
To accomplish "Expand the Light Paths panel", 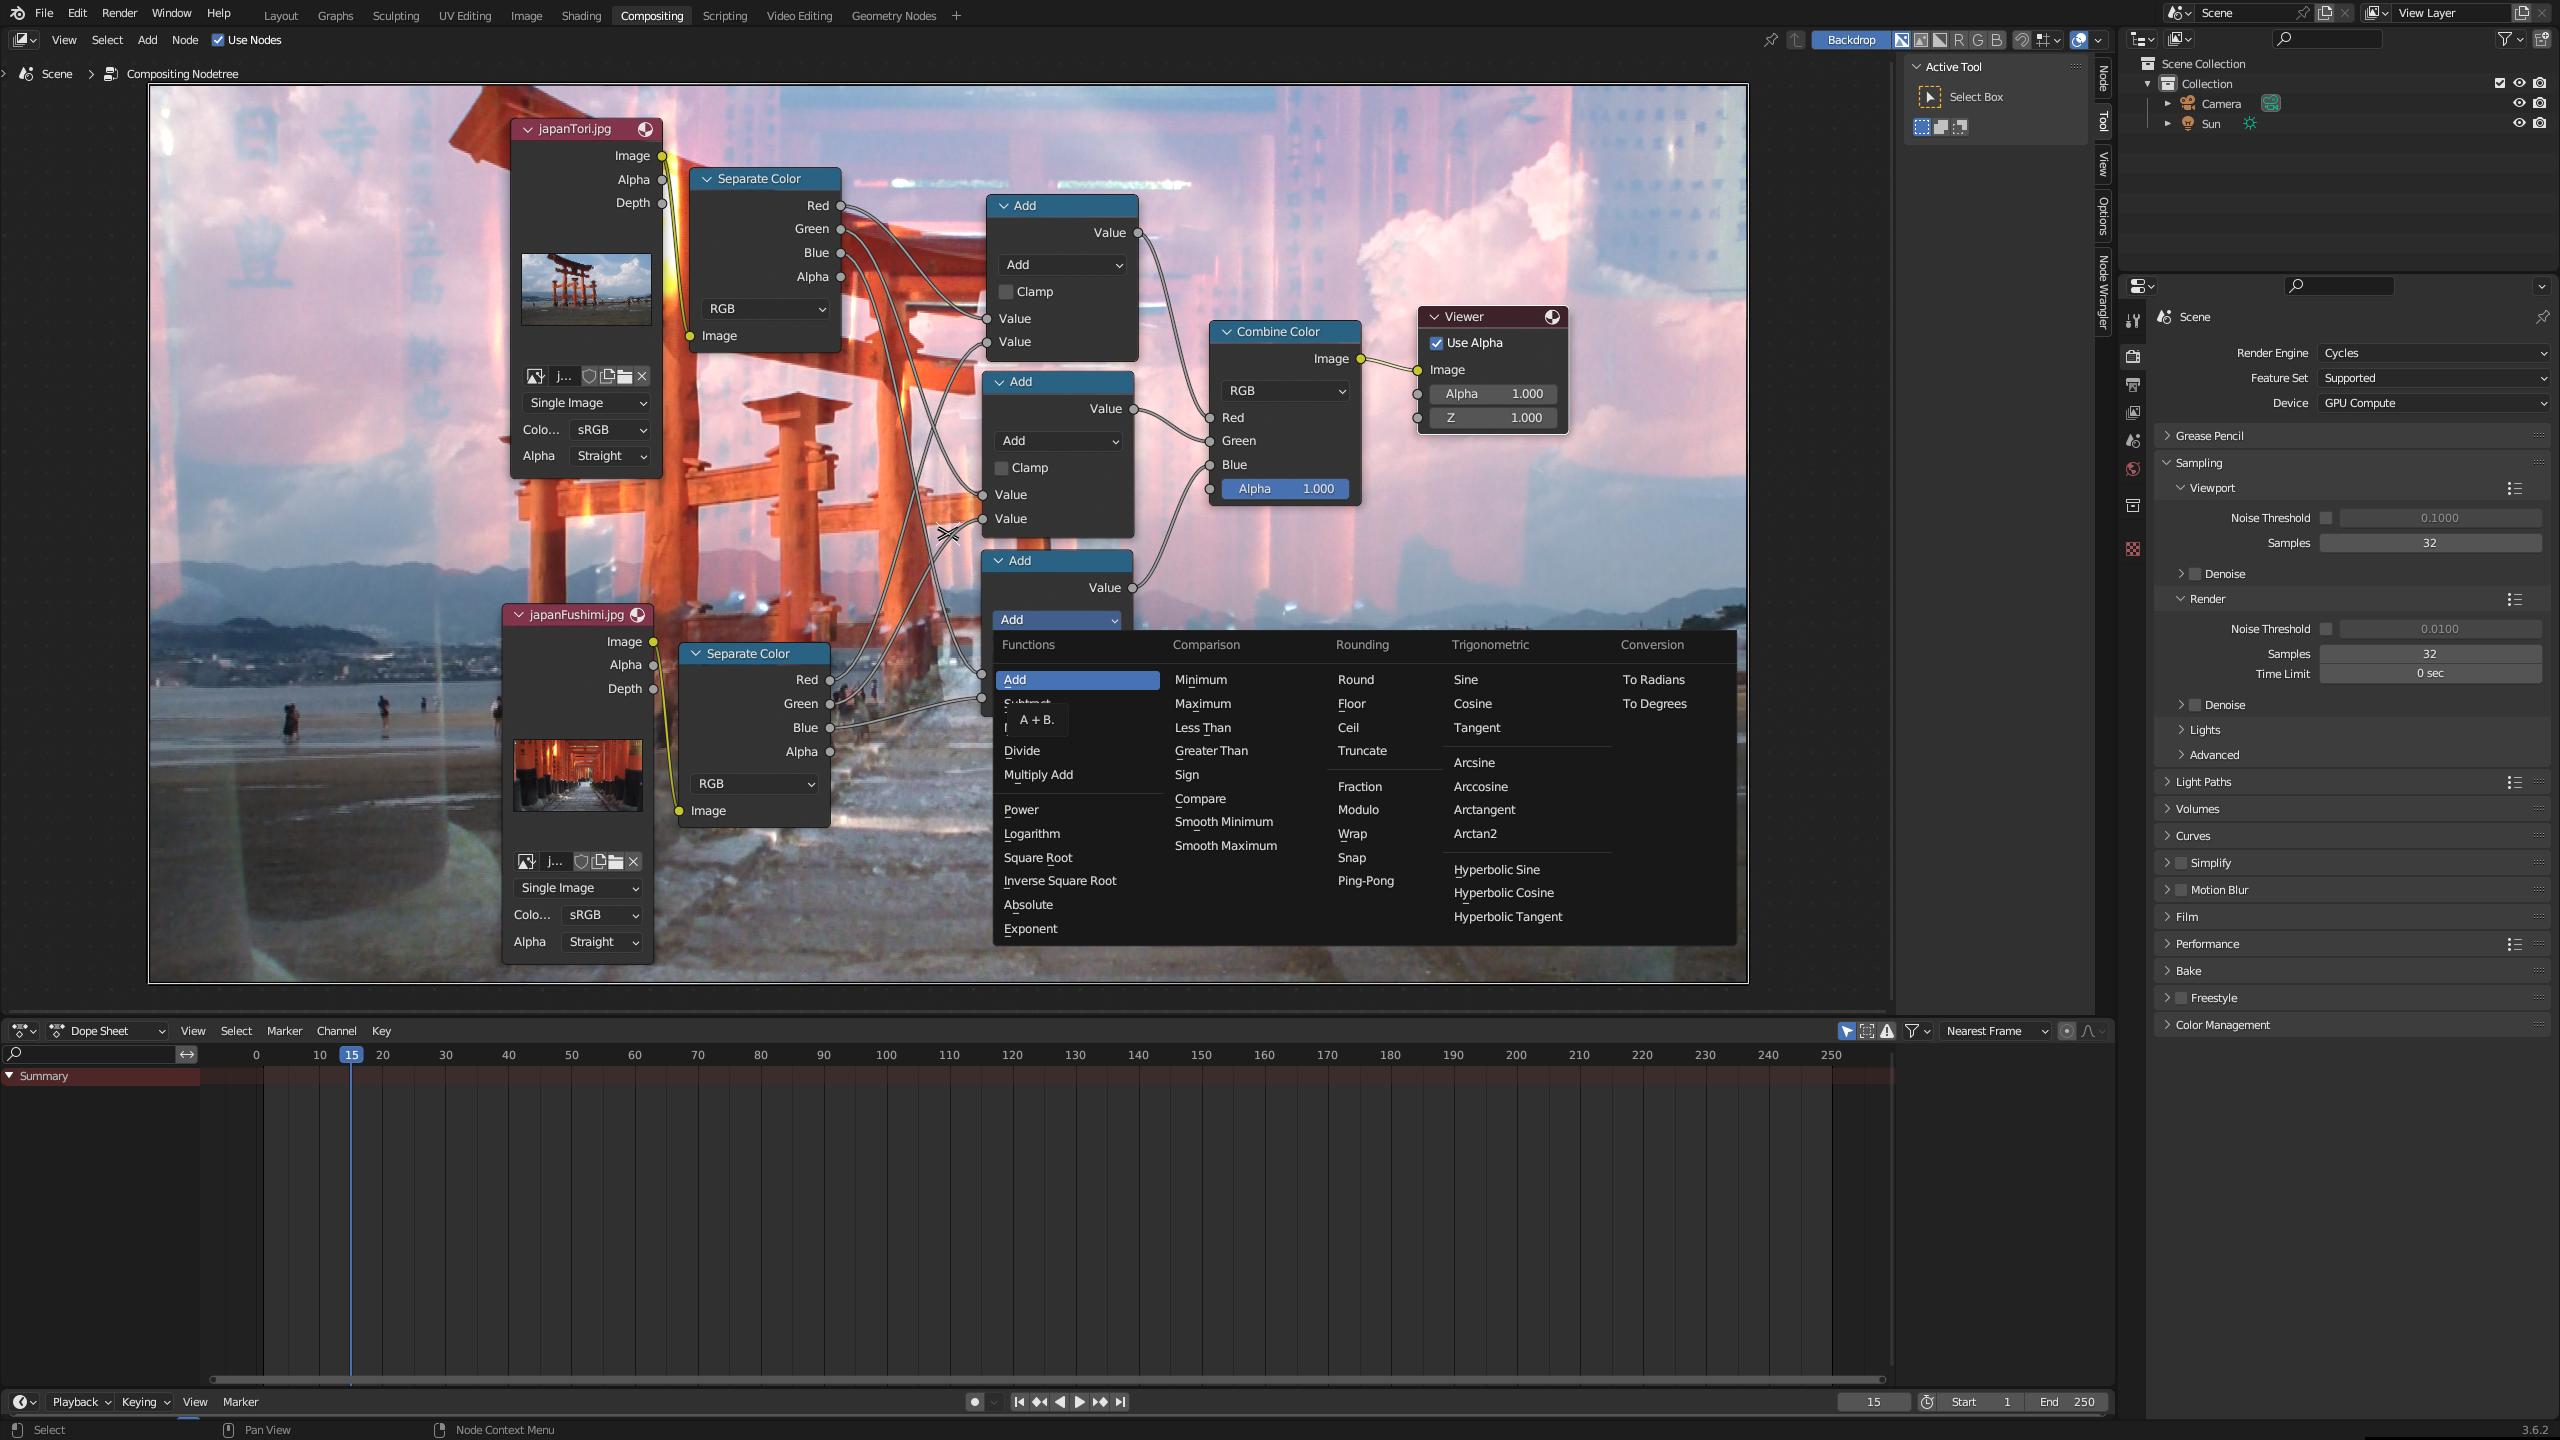I will tap(2350, 782).
